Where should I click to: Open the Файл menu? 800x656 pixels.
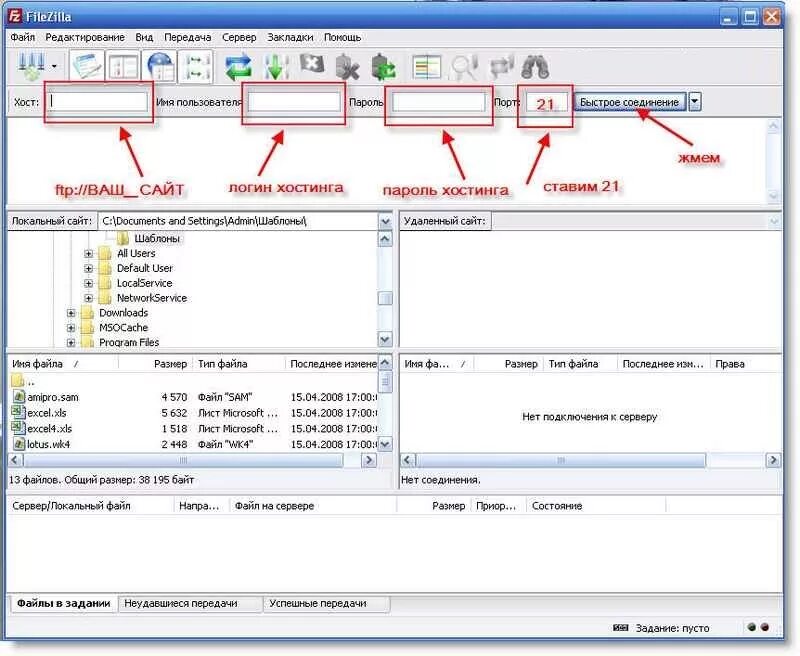click(22, 37)
